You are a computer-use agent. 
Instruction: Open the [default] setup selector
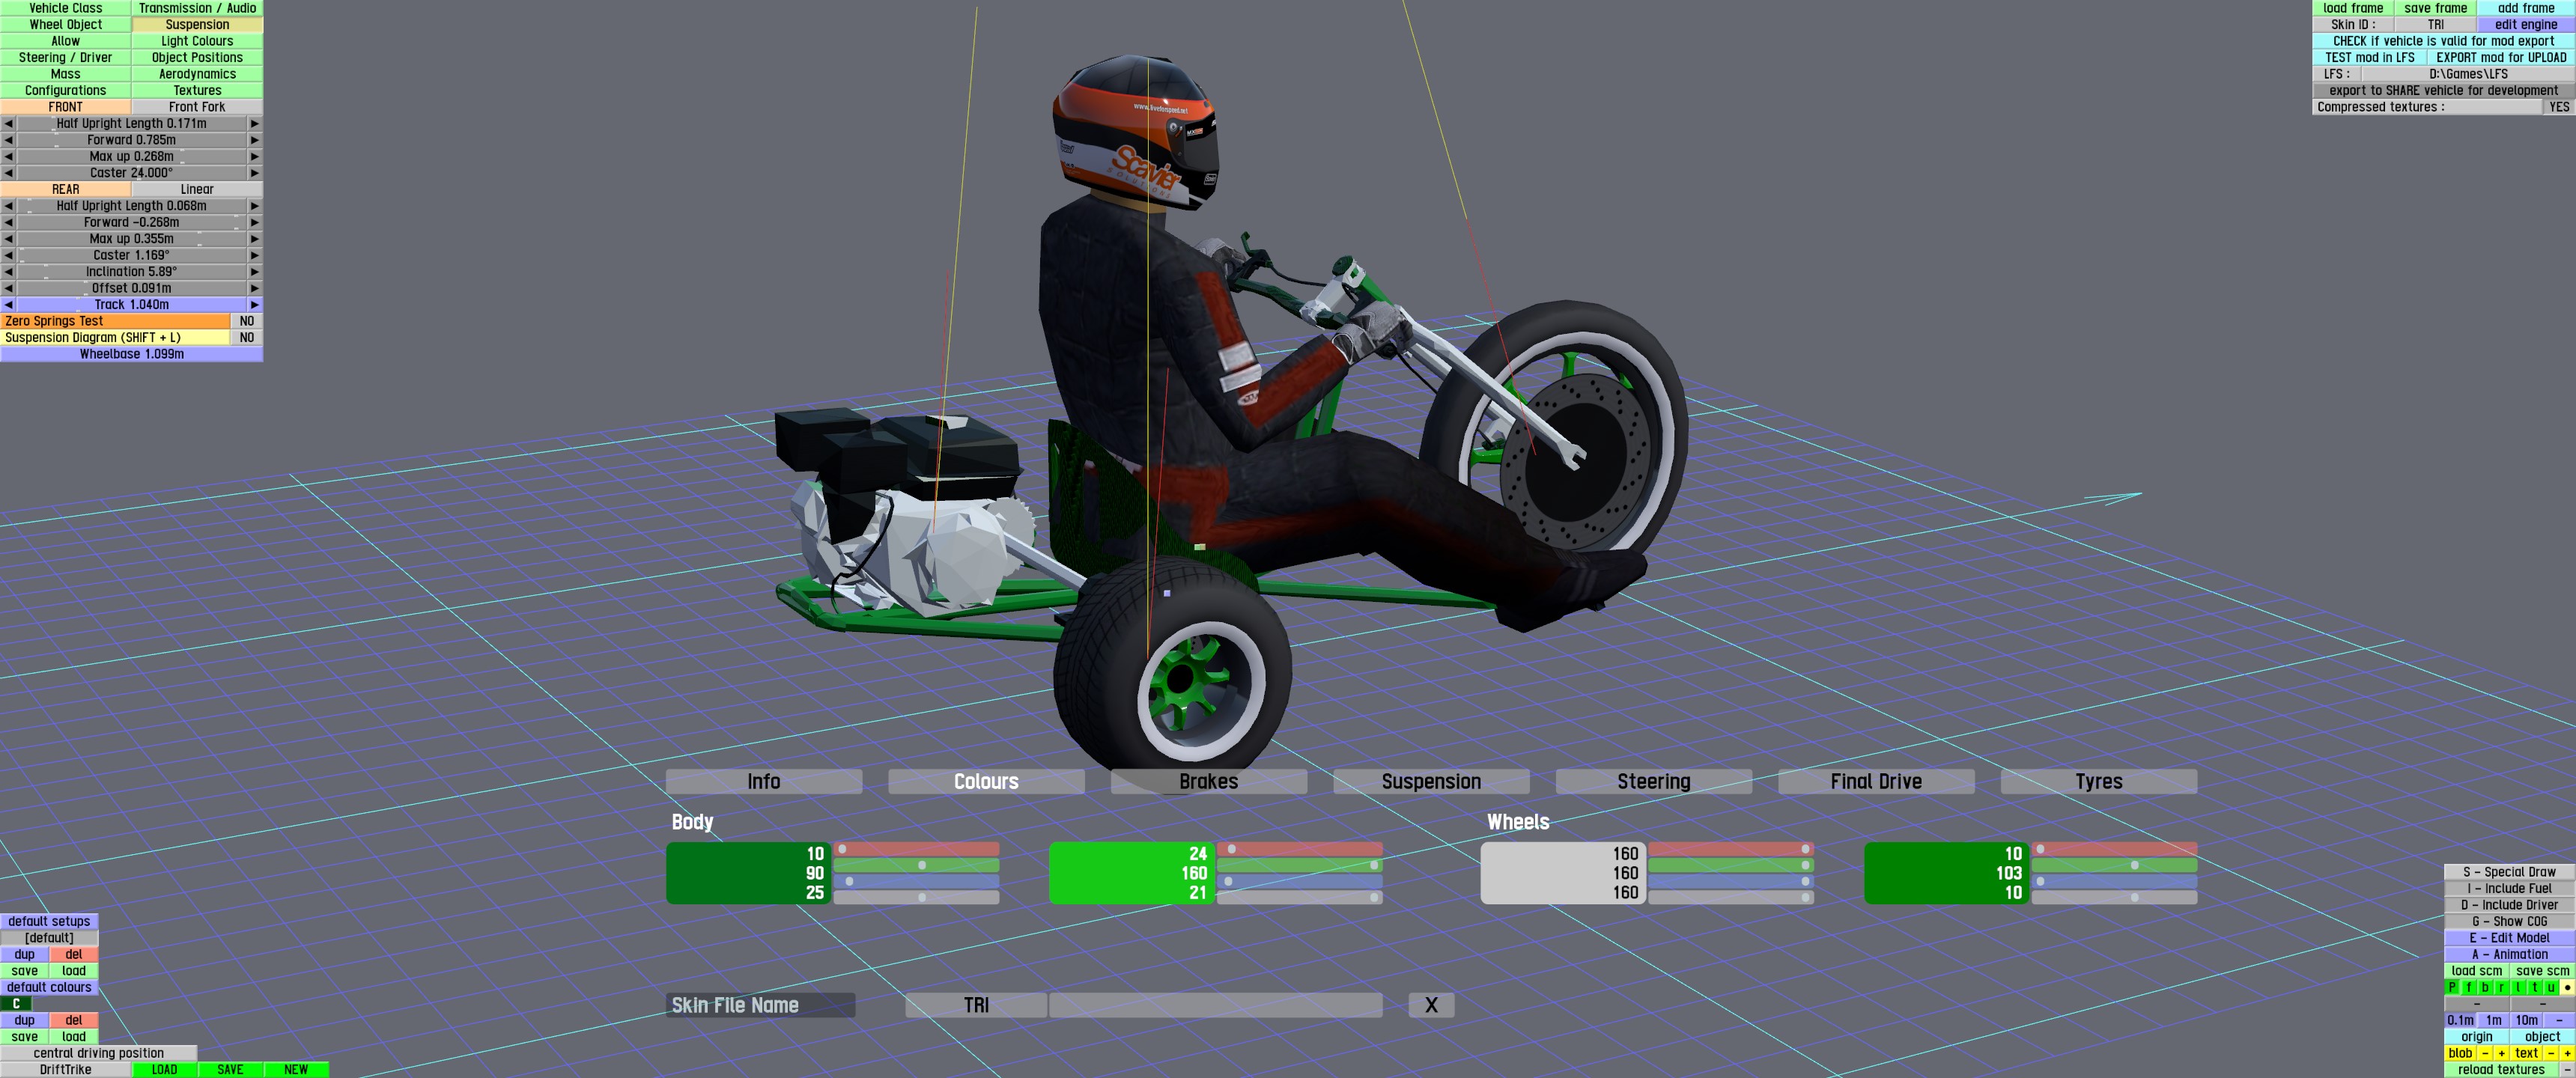(49, 938)
